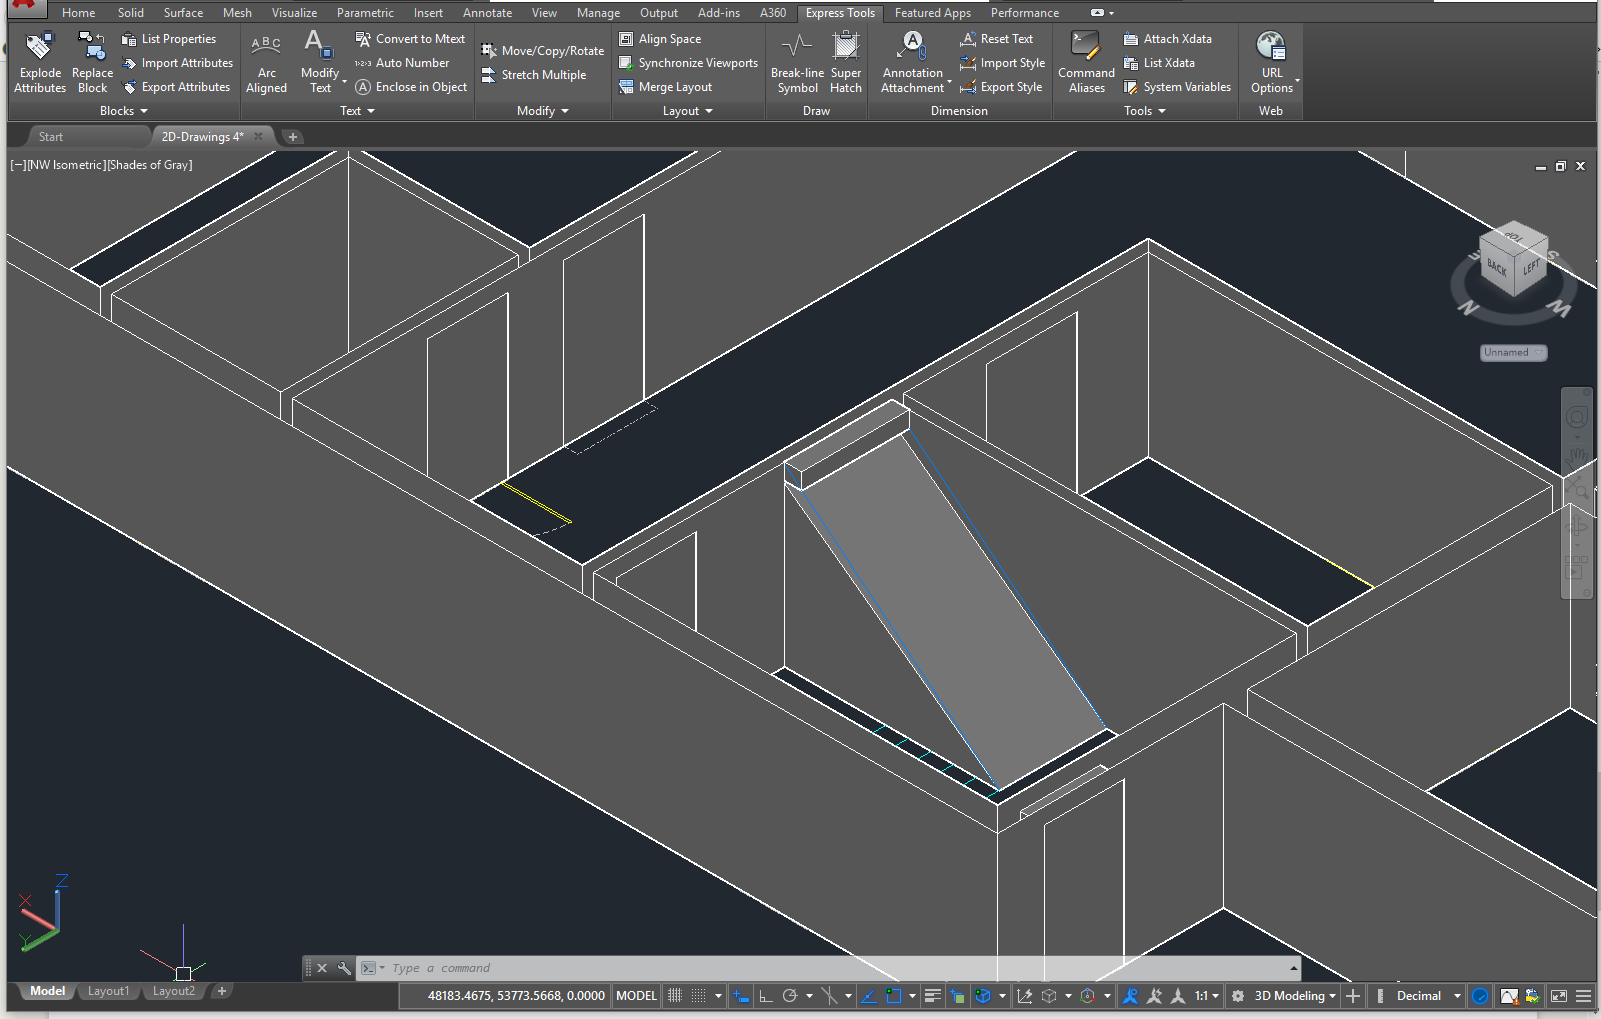Screen dimensions: 1601x1019
Task: Open the Arc Aligned text tool
Action: [266, 62]
